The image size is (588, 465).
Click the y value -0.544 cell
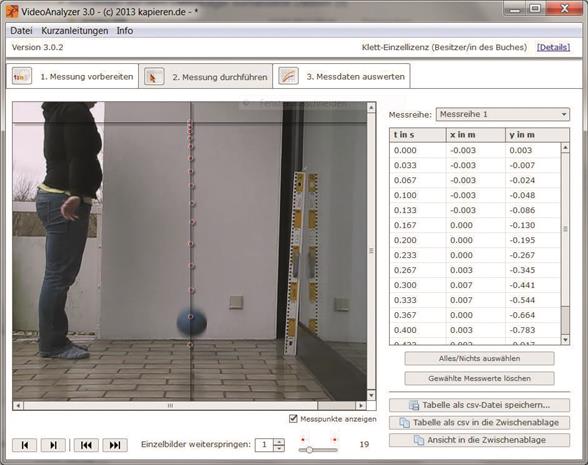tap(533, 300)
